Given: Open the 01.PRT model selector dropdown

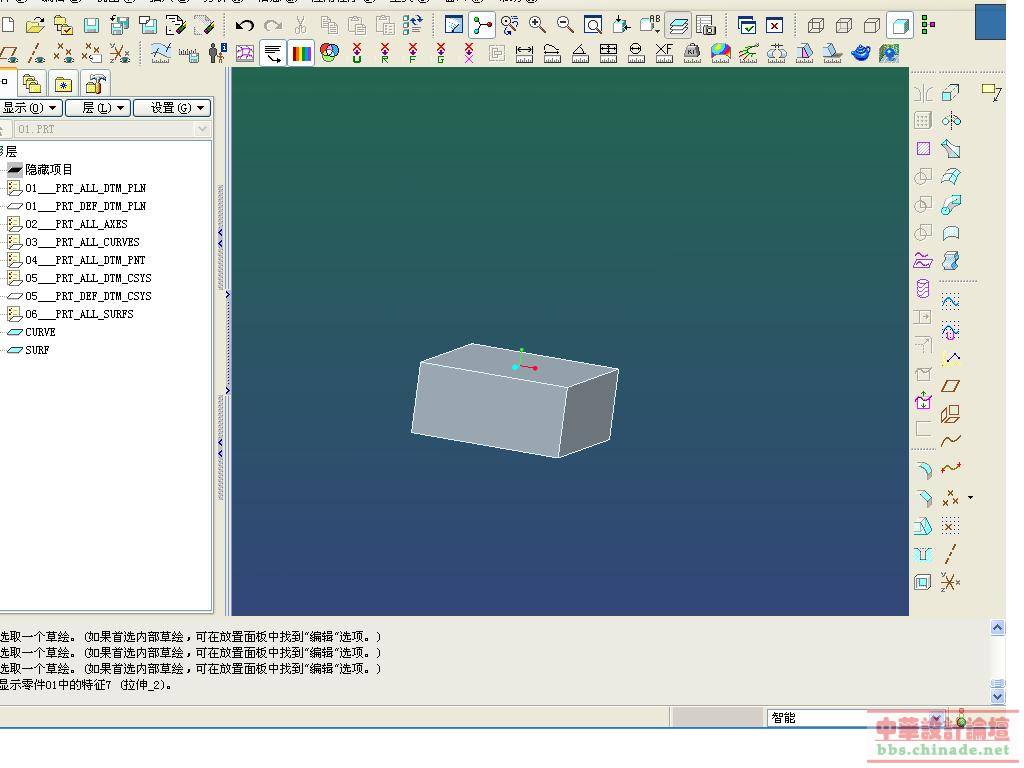Looking at the screenshot, I should pos(202,129).
